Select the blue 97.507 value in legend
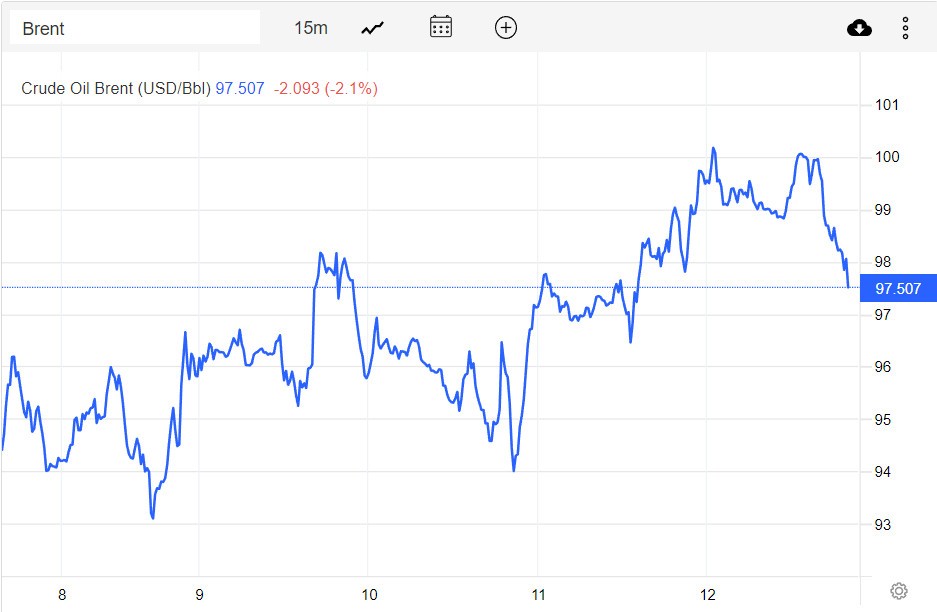937x612 pixels. (240, 88)
